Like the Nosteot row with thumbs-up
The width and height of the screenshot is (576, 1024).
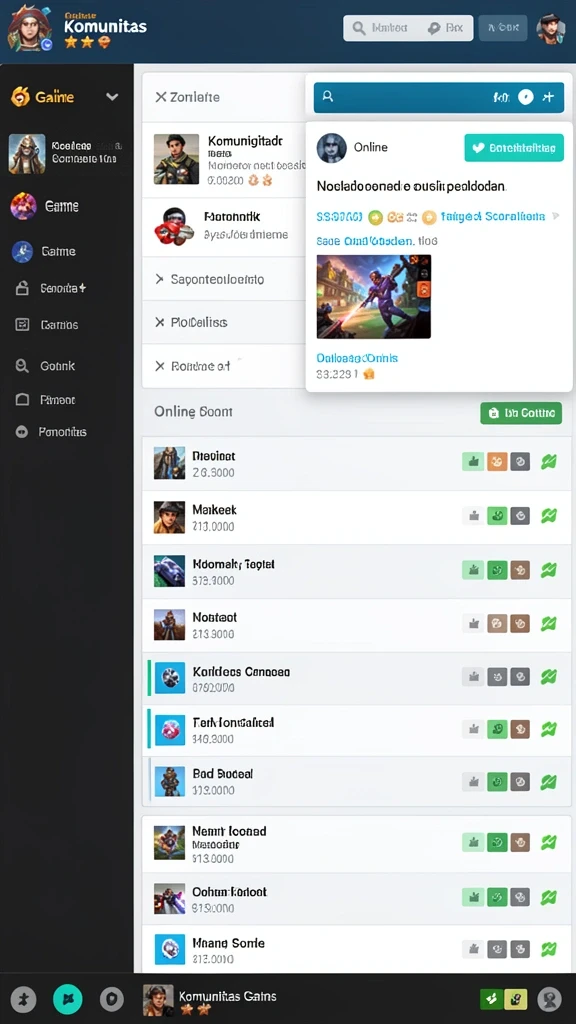point(473,623)
